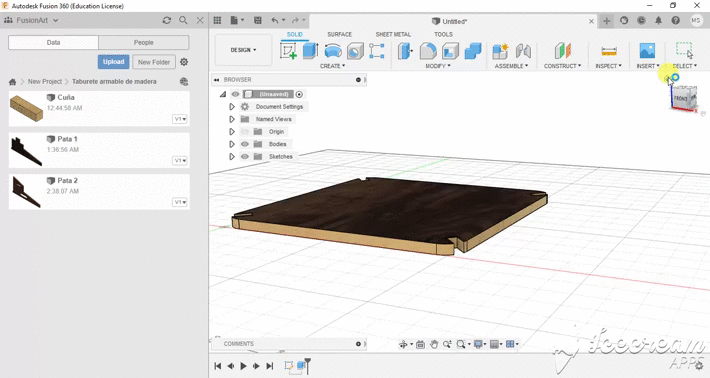The height and width of the screenshot is (378, 710).
Task: Select the Create Sketch tool
Action: click(x=288, y=51)
